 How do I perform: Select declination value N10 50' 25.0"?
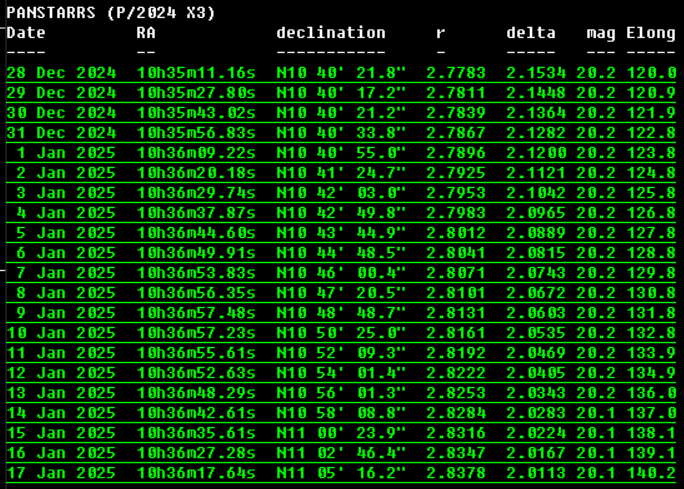coord(341,333)
